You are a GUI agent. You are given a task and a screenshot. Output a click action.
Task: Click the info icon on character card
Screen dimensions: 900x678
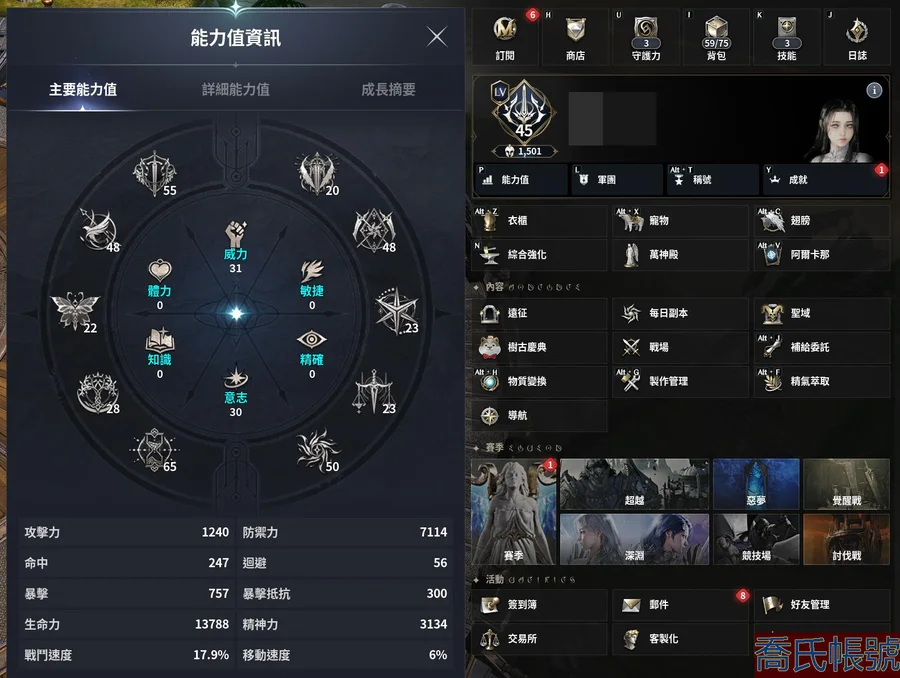coord(874,90)
